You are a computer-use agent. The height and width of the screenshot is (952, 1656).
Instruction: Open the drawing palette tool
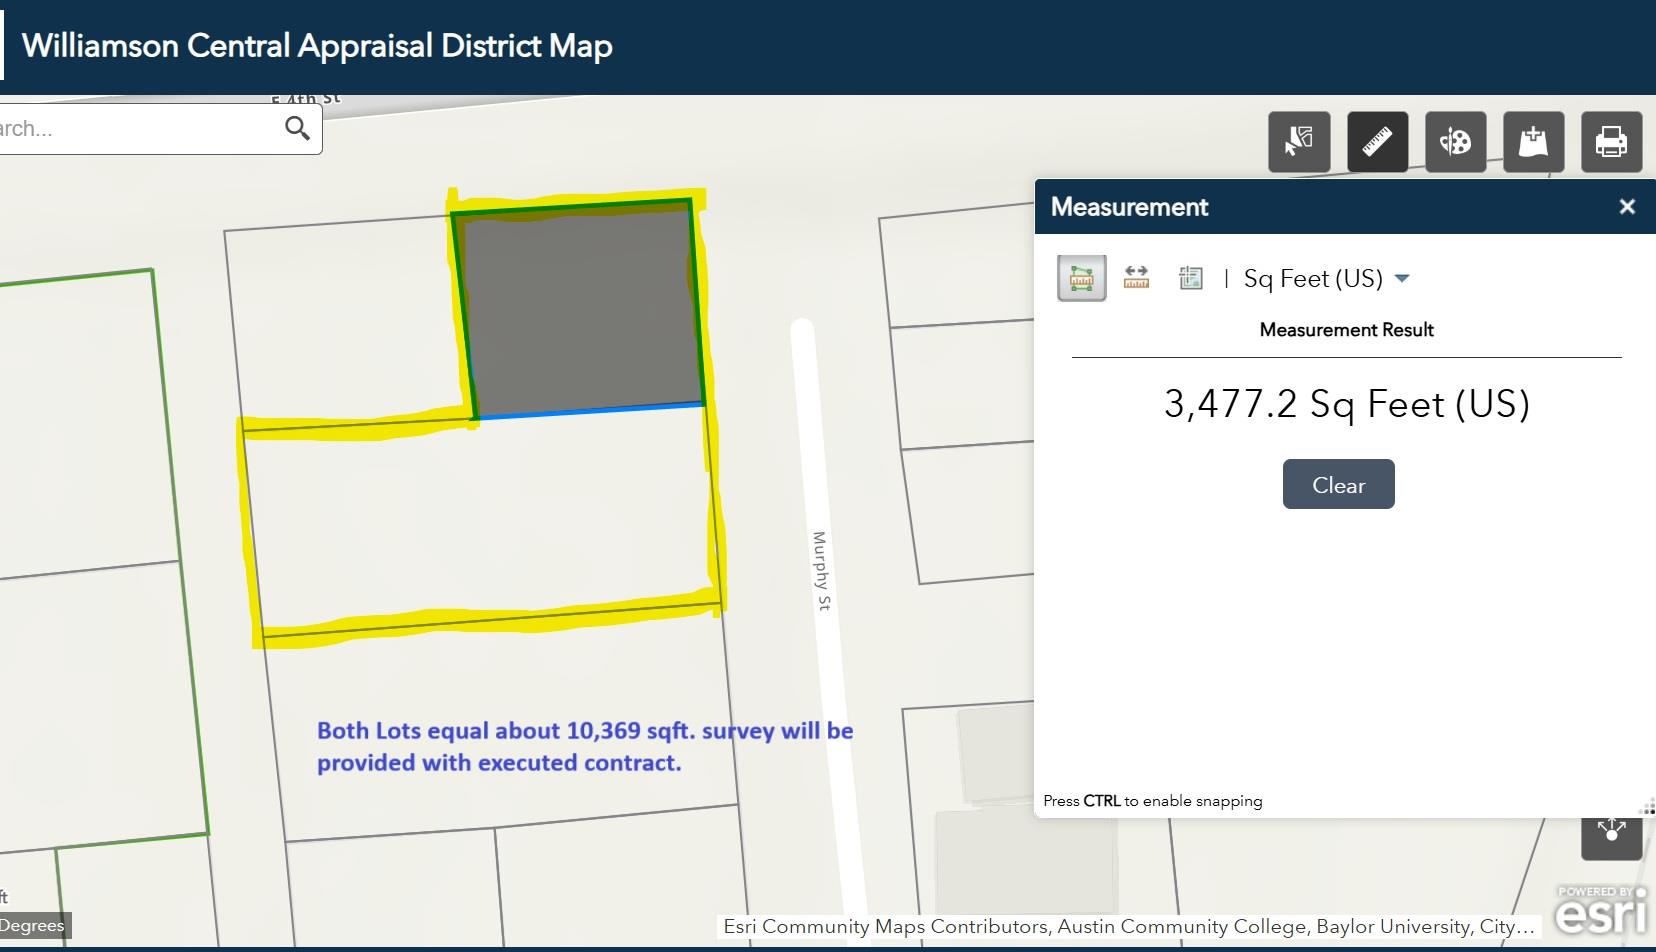[x=1457, y=142]
